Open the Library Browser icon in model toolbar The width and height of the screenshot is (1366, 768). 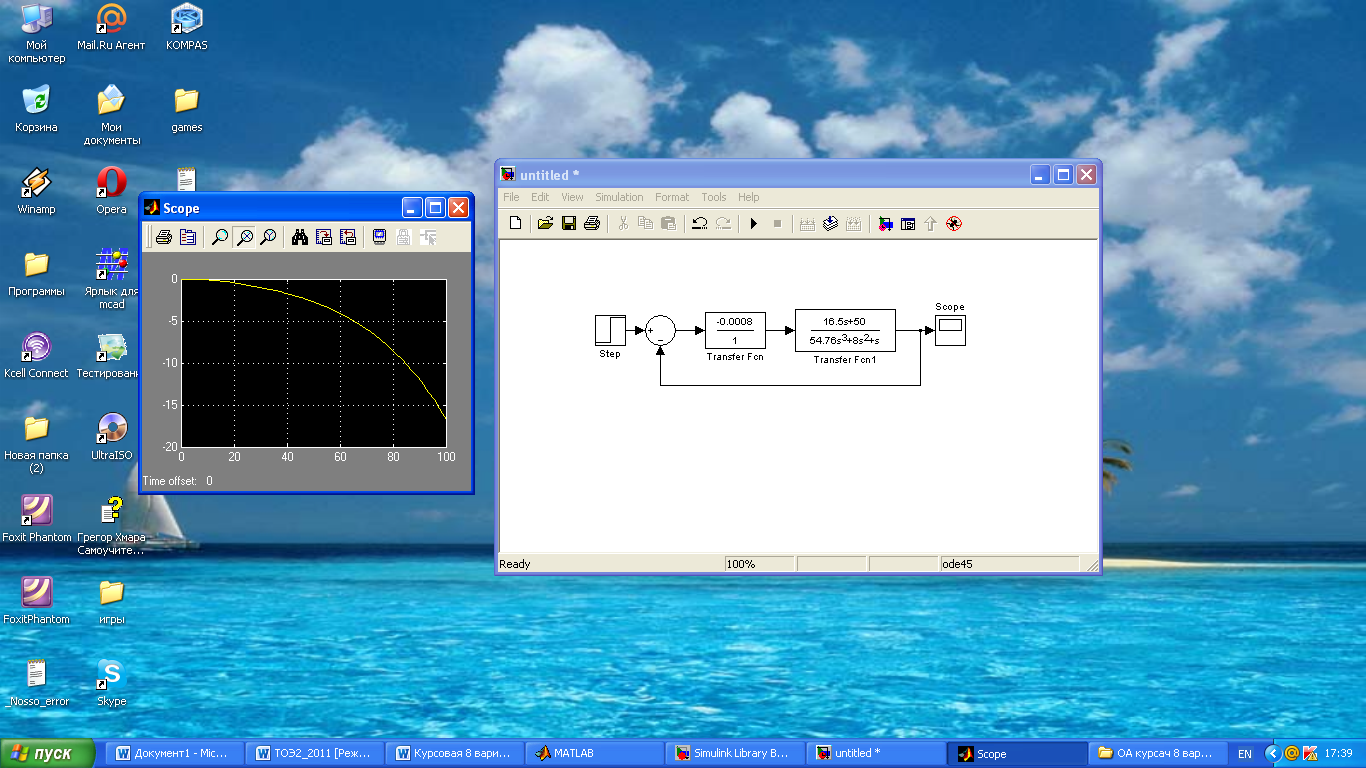pos(885,224)
